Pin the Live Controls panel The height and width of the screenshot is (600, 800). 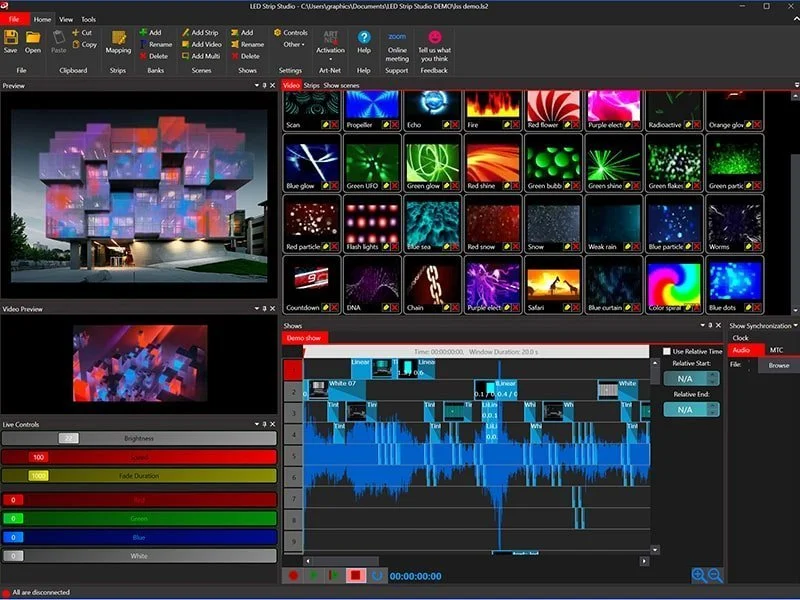263,425
